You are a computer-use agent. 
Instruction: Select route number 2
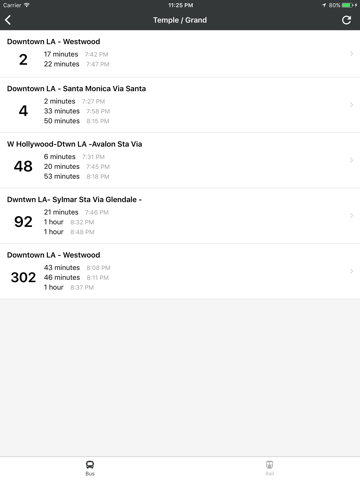pyautogui.click(x=23, y=60)
